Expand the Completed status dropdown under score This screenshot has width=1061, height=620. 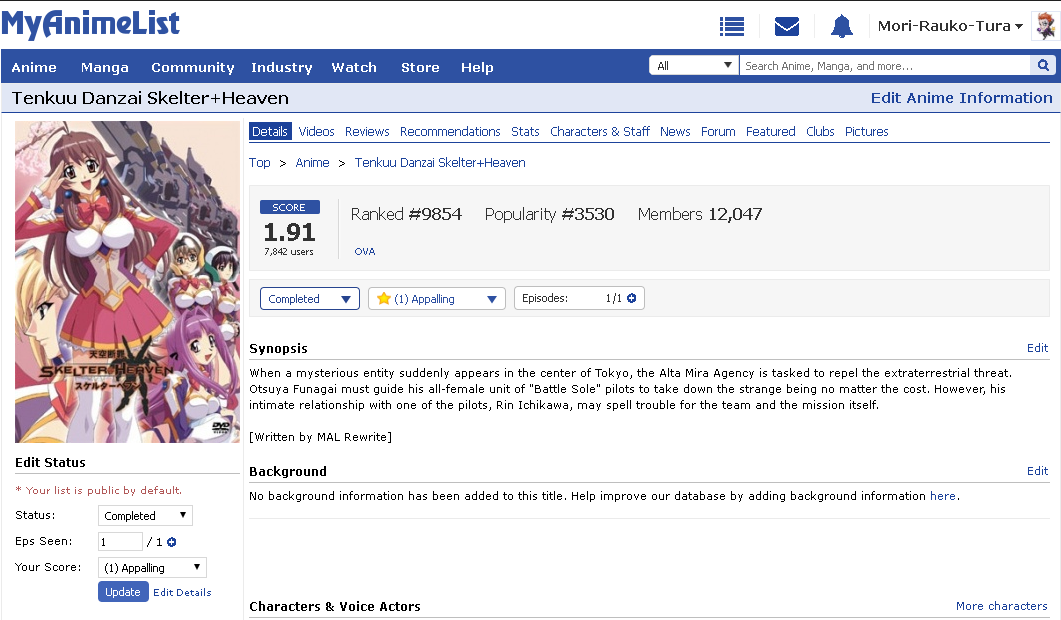point(309,299)
